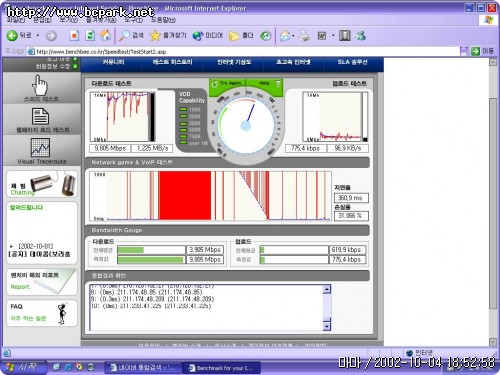Screen dimensions: 500x375
Task: Open the 폴더 folders toolbar button
Action: coord(241,35)
